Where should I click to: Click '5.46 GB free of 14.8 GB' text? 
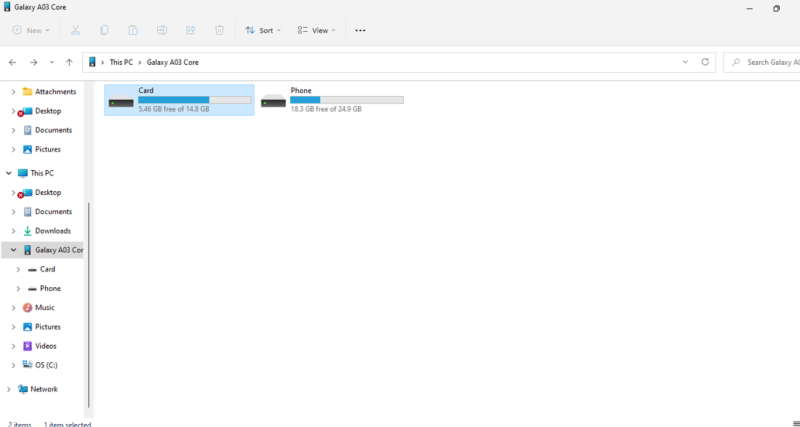click(173, 109)
